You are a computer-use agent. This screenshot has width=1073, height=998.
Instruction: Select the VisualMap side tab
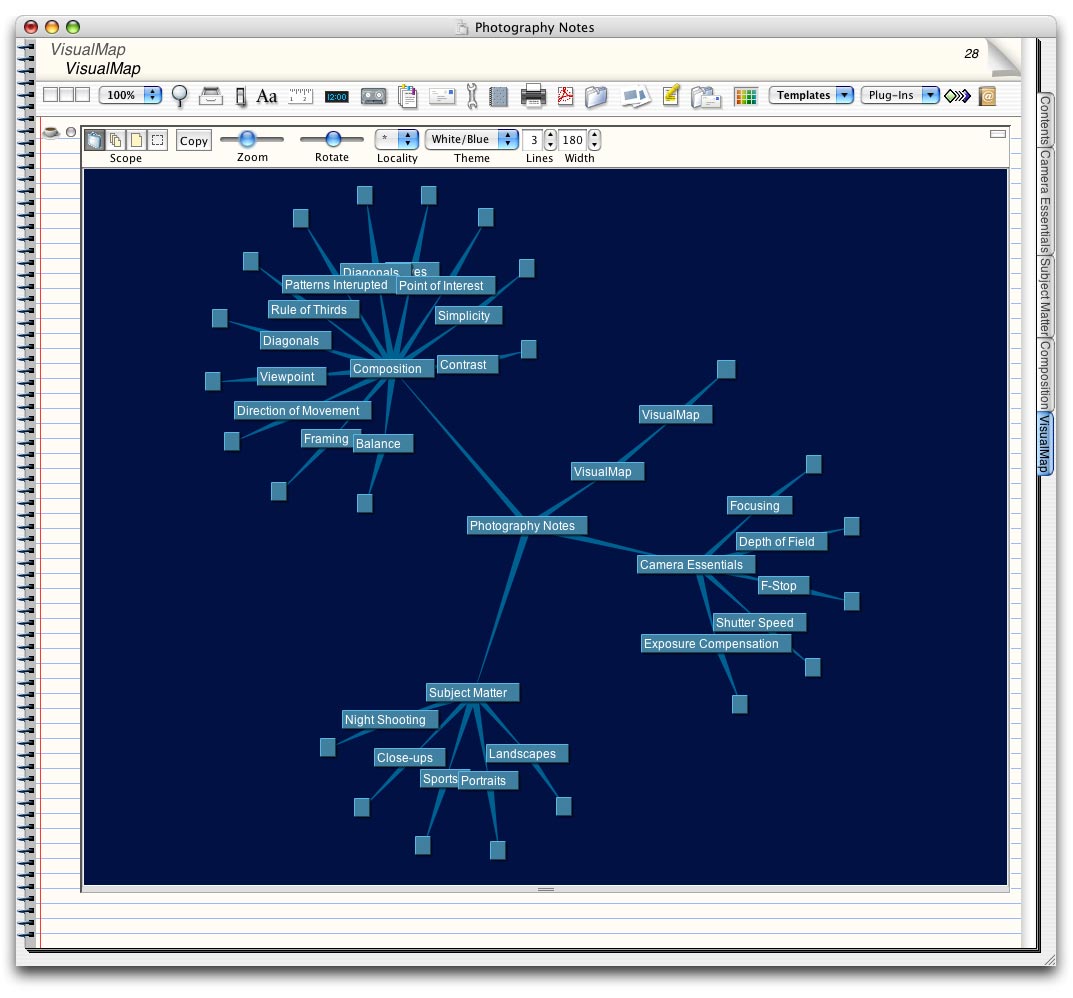click(x=1045, y=444)
